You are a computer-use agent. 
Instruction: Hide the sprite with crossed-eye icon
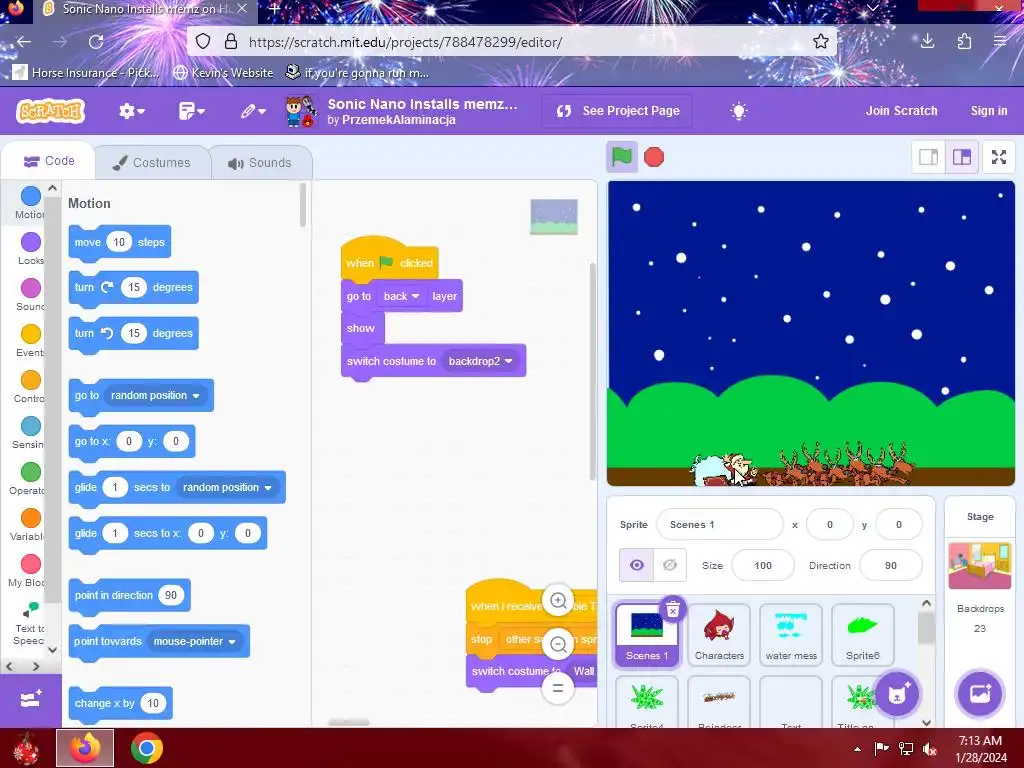coord(669,565)
